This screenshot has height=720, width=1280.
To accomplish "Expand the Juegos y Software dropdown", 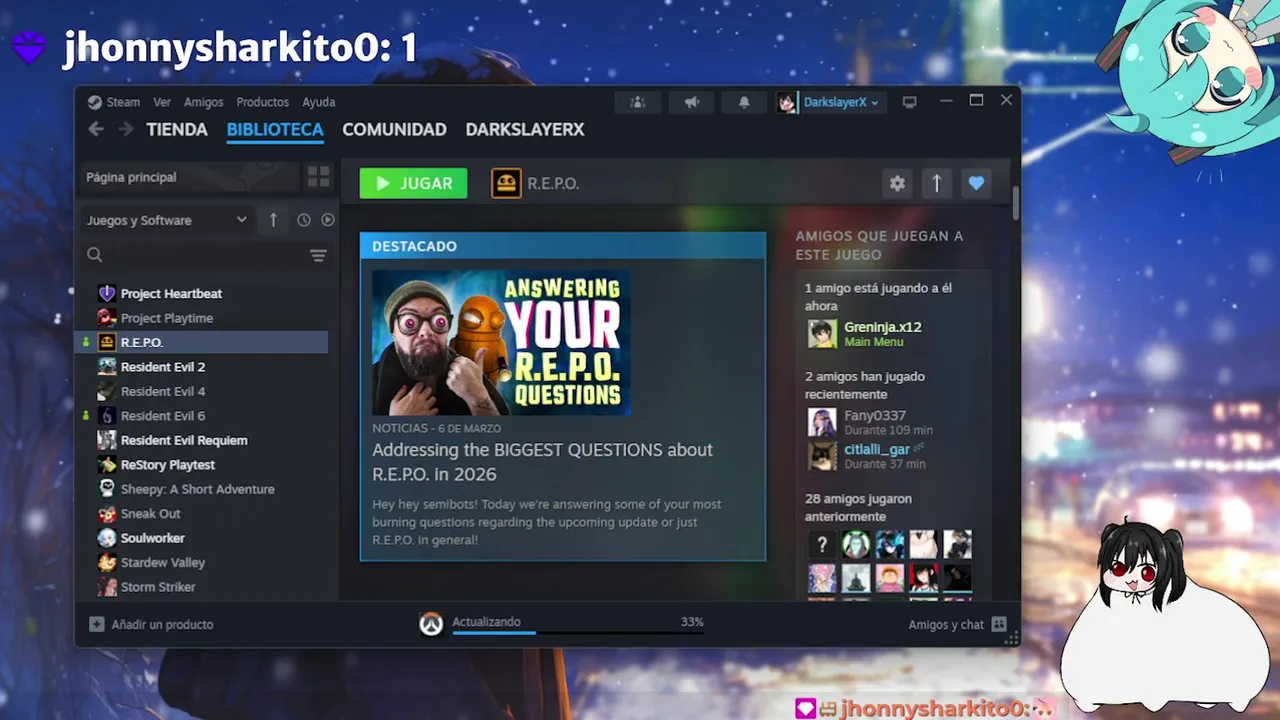I will click(x=166, y=220).
